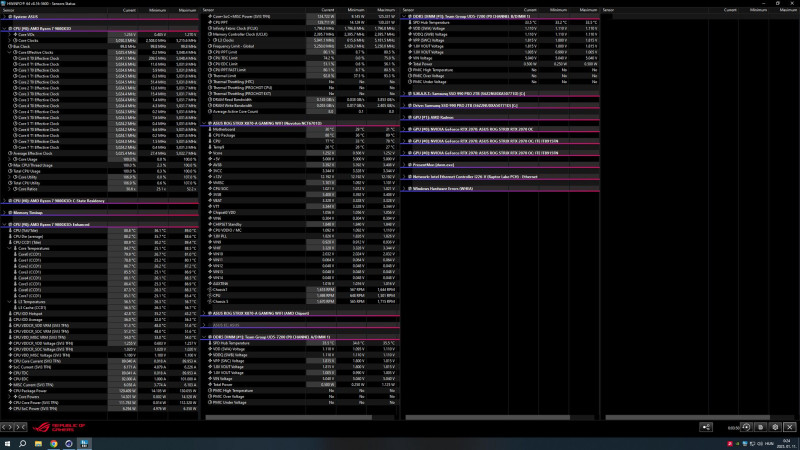
Task: Expand the S.M.A.R.T. Samsung SSD 990 PRO group
Action: pos(404,93)
